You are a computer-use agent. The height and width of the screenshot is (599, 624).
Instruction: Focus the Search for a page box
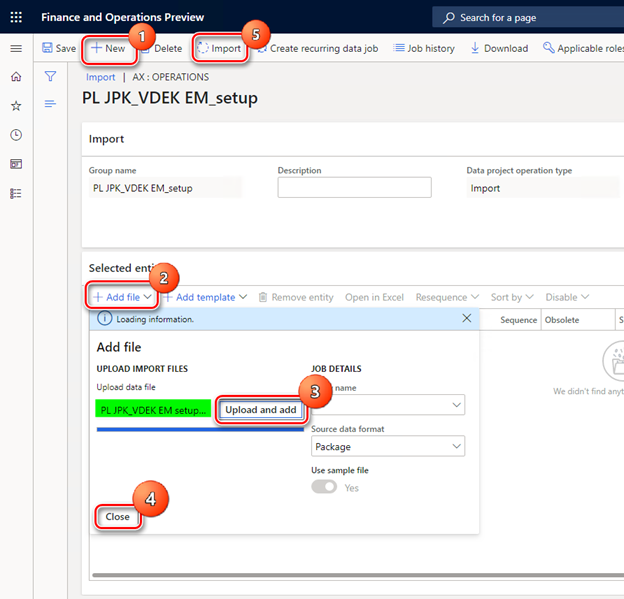point(528,18)
